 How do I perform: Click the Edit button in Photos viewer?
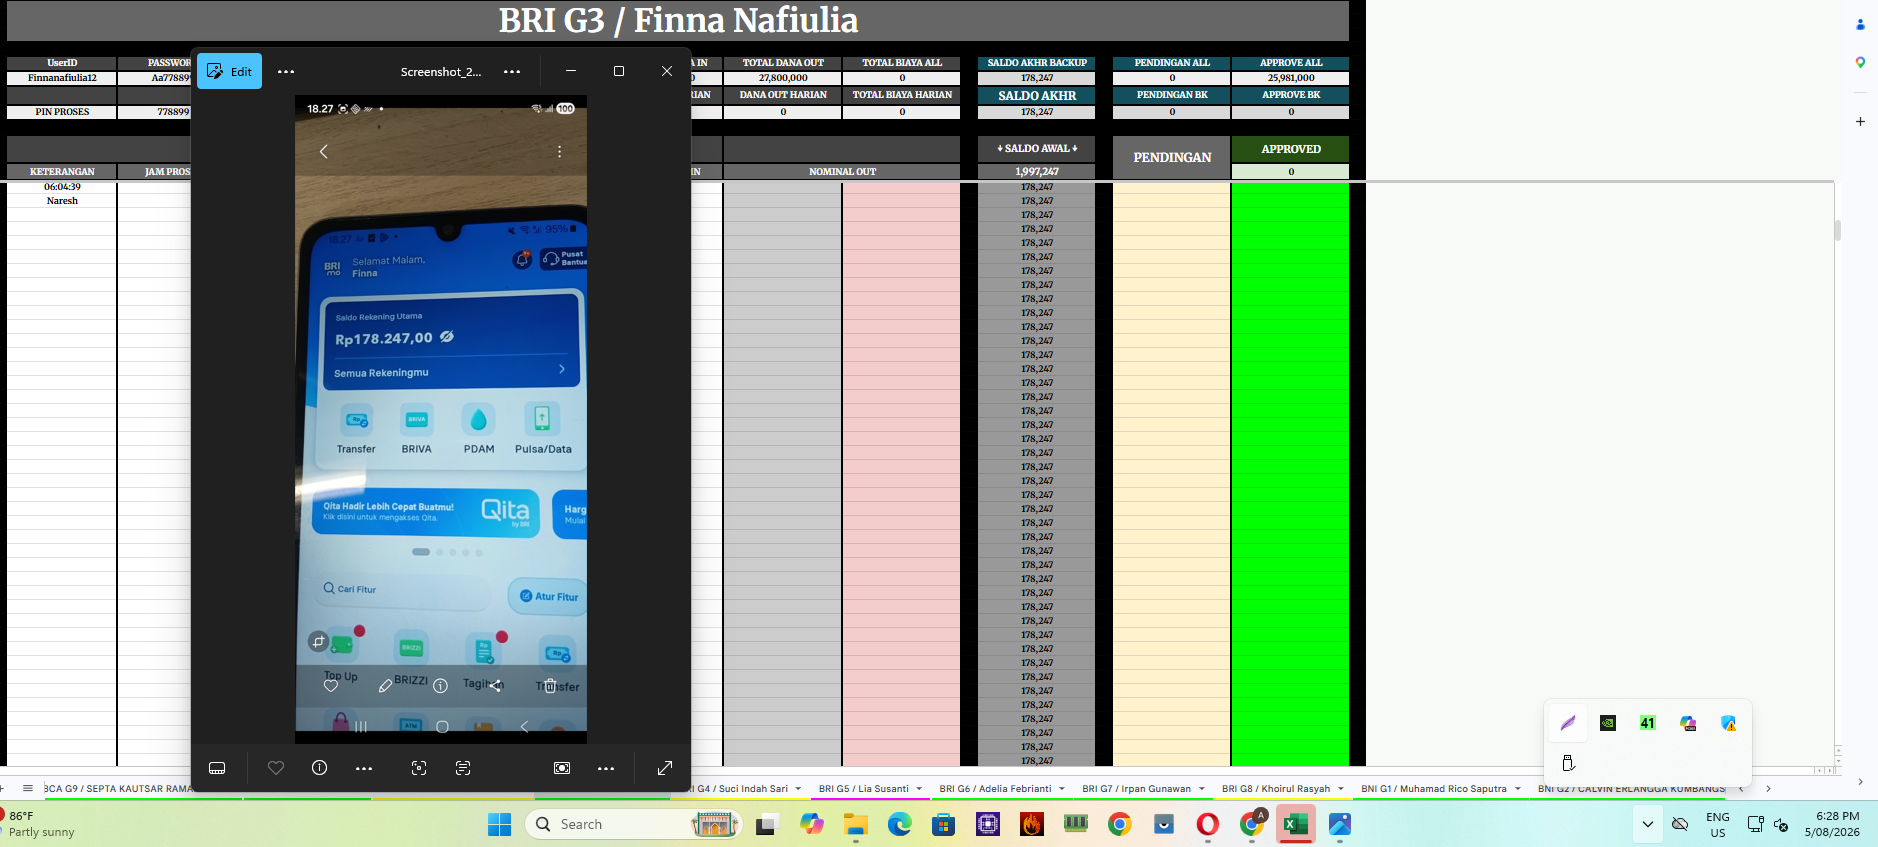(x=229, y=71)
